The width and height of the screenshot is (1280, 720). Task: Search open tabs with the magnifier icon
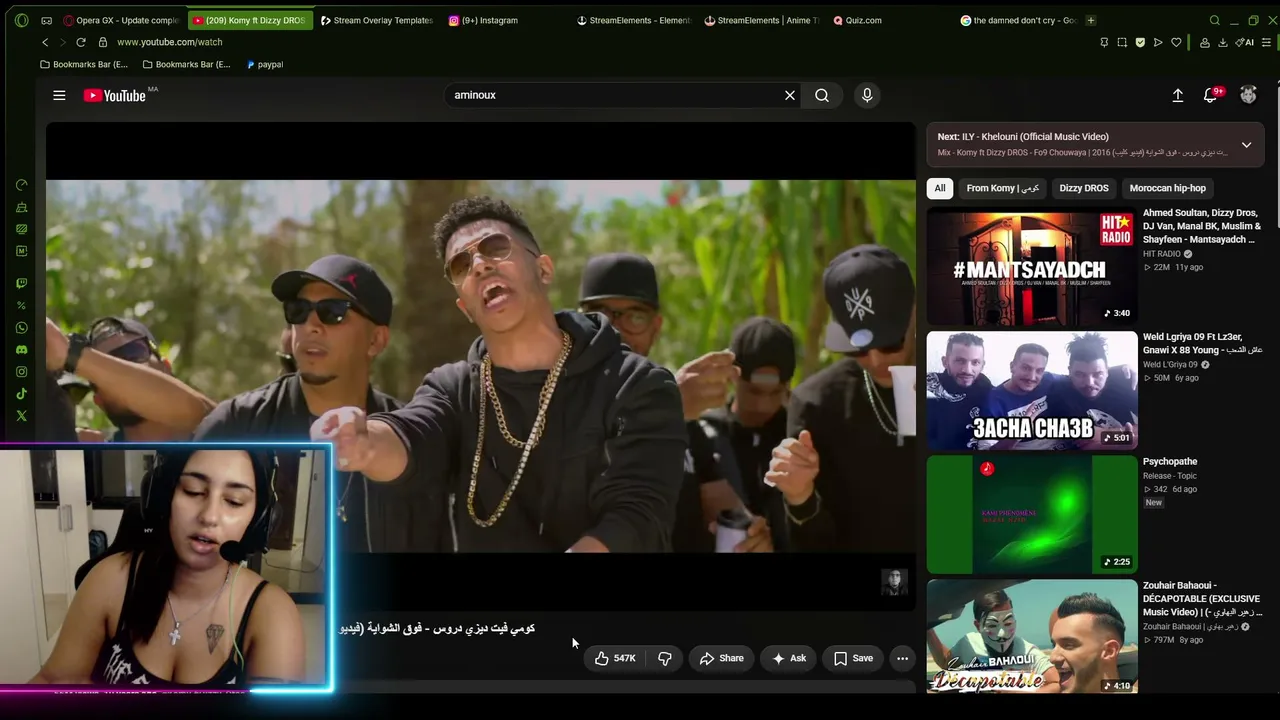coord(1215,20)
